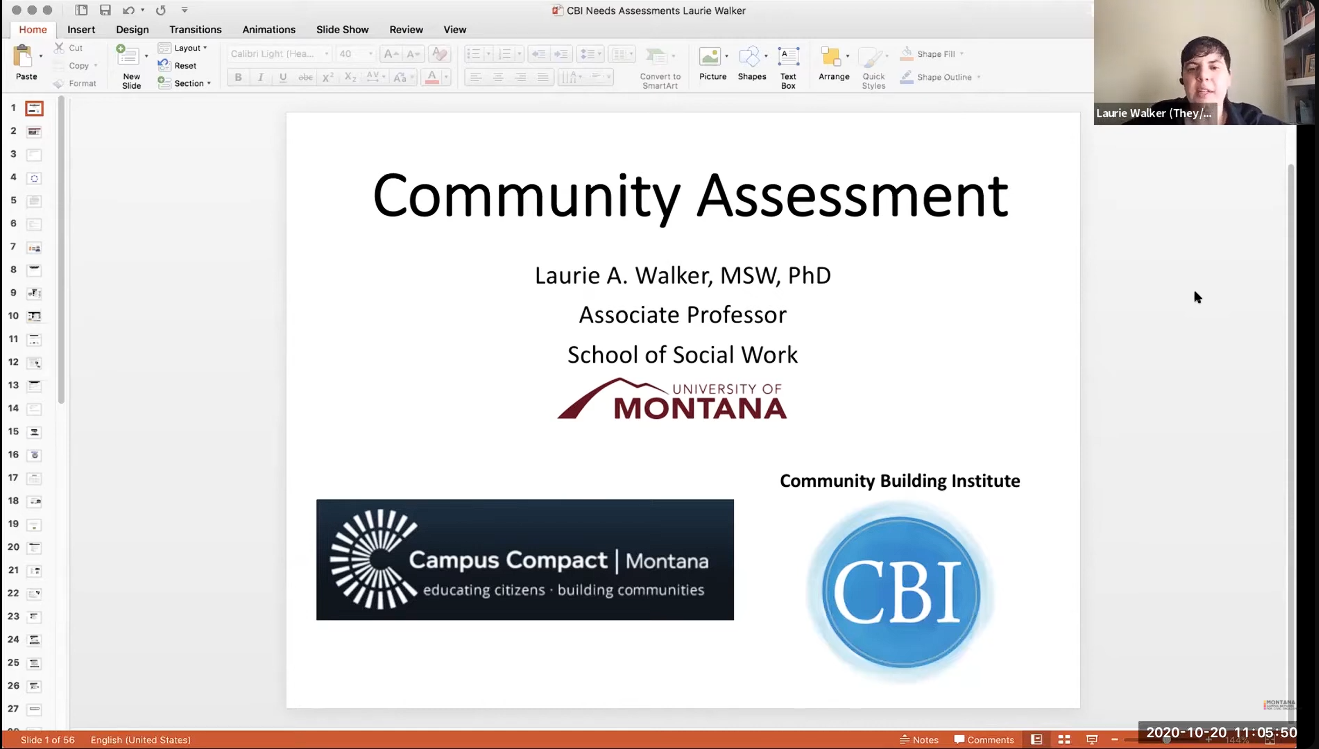1319x749 pixels.
Task: Toggle Subscript formatting
Action: (x=350, y=77)
